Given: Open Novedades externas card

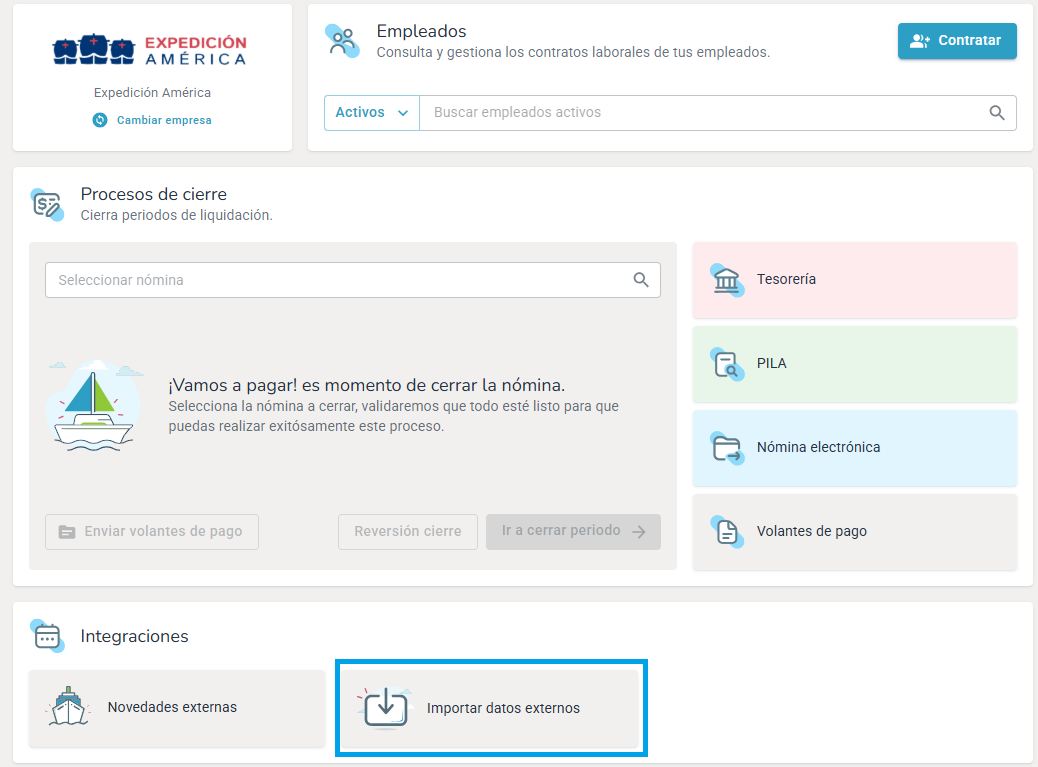Looking at the screenshot, I should [177, 709].
